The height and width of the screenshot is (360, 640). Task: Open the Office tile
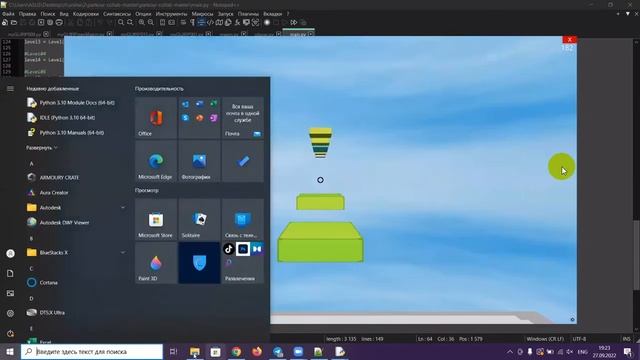point(156,118)
